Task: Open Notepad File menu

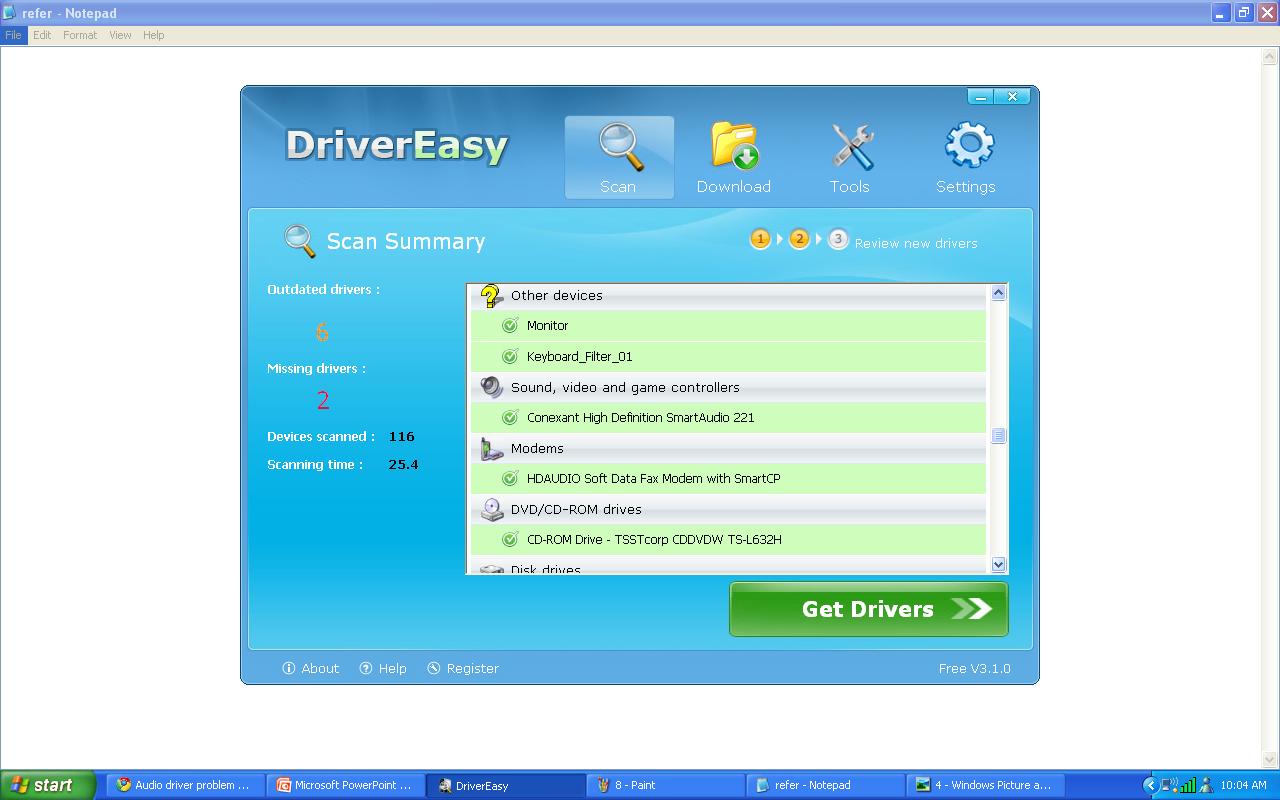Action: (x=13, y=35)
